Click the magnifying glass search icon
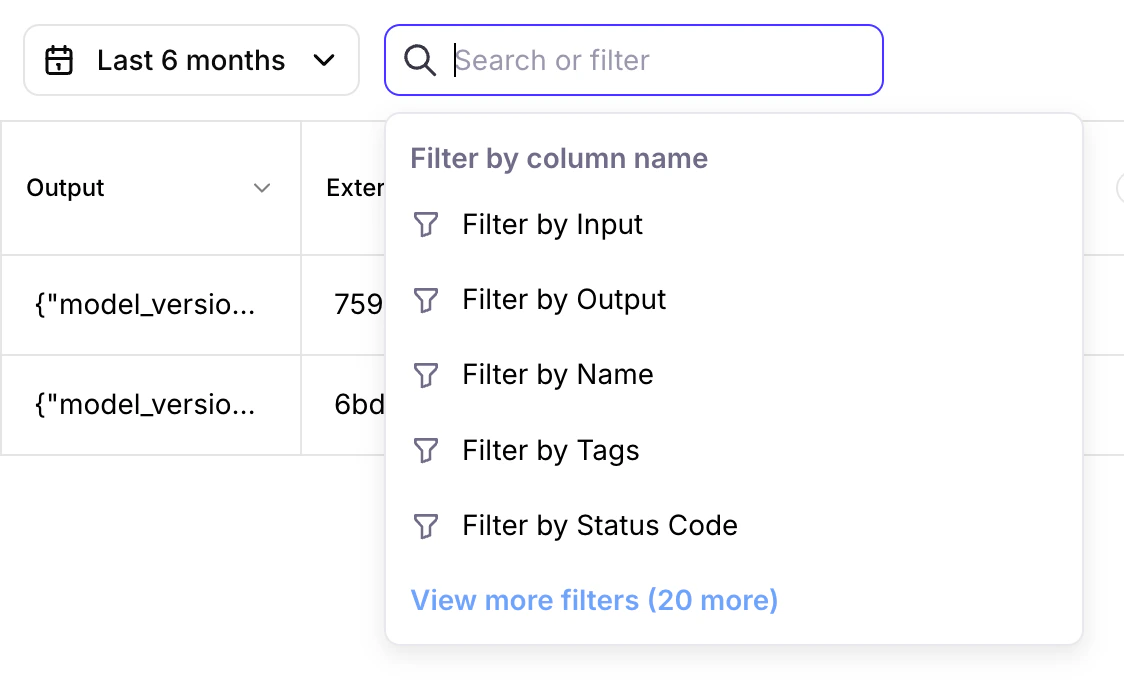This screenshot has height=688, width=1124. (x=419, y=60)
